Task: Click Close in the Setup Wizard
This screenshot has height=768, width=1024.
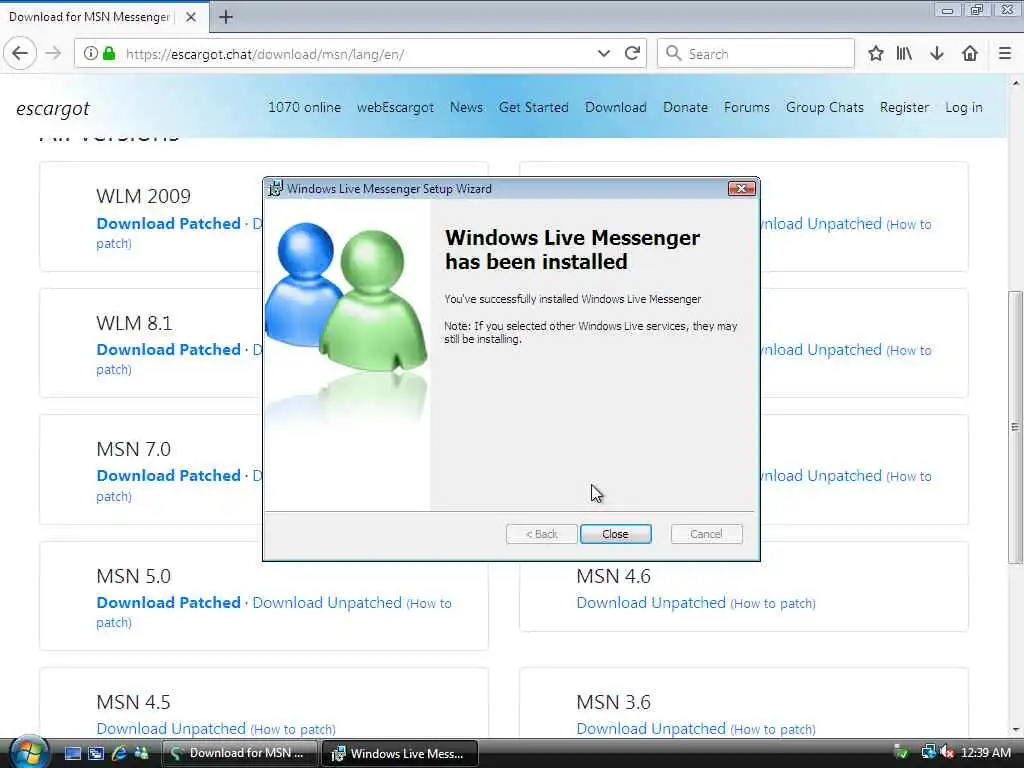Action: (615, 534)
